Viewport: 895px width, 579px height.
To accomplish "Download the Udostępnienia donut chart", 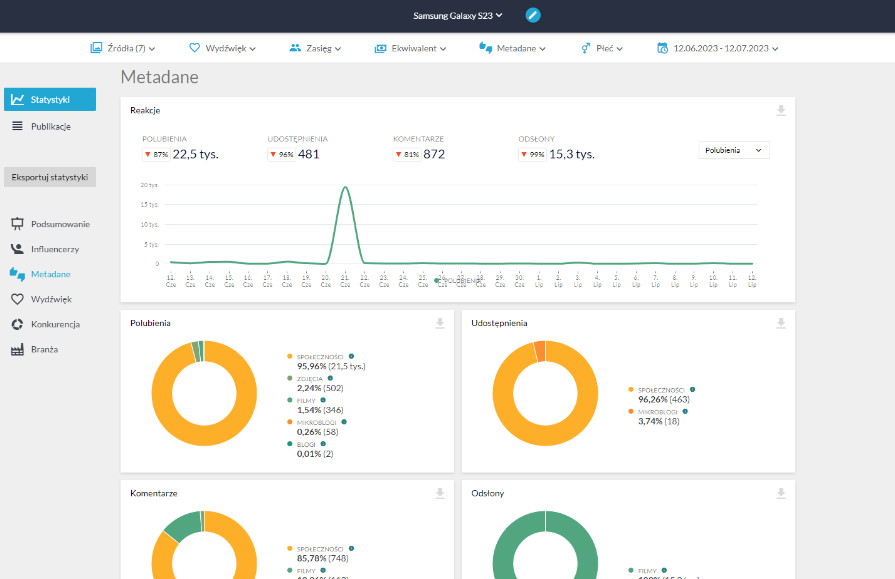I will pos(781,323).
